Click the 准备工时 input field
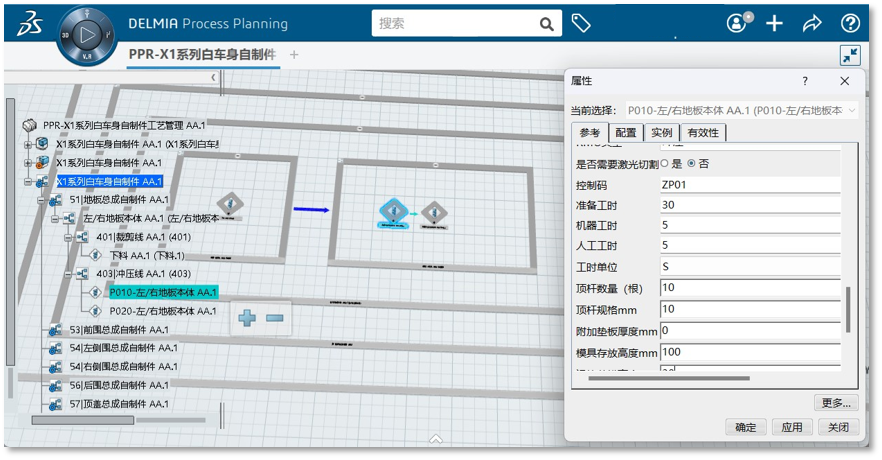882x460 pixels. coord(750,205)
